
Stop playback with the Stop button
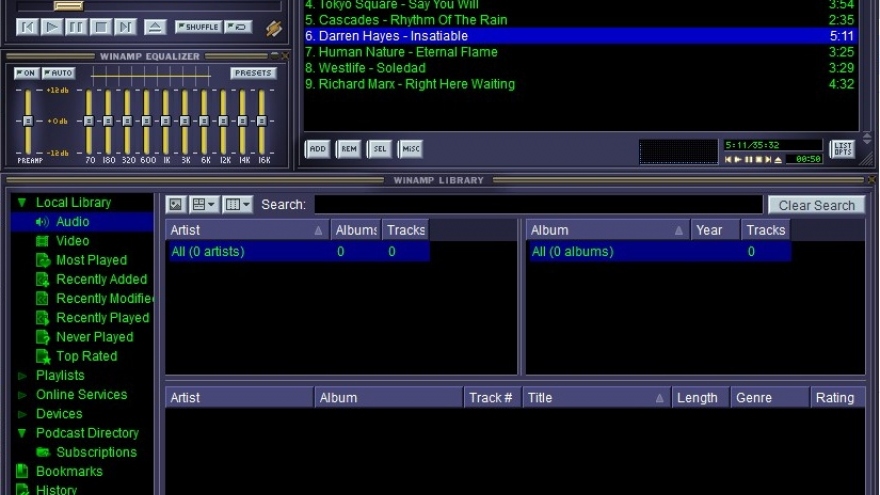[101, 27]
